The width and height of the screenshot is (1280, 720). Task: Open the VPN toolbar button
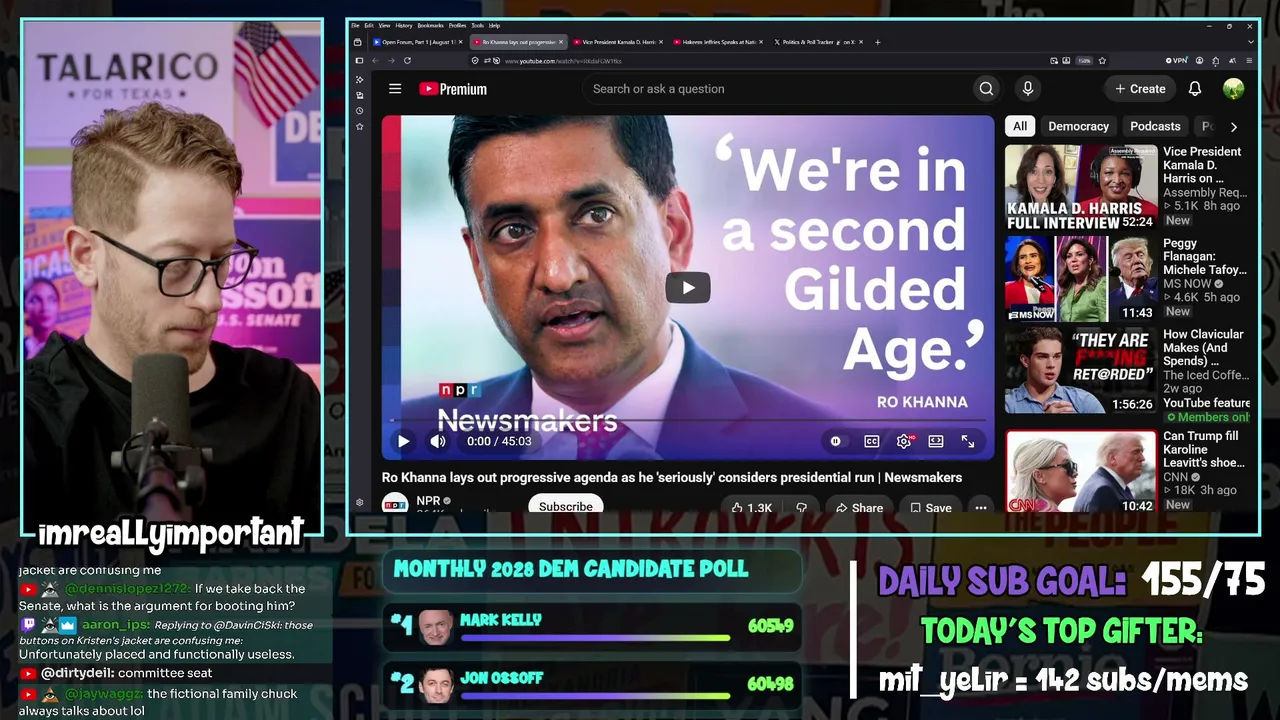coord(1178,61)
